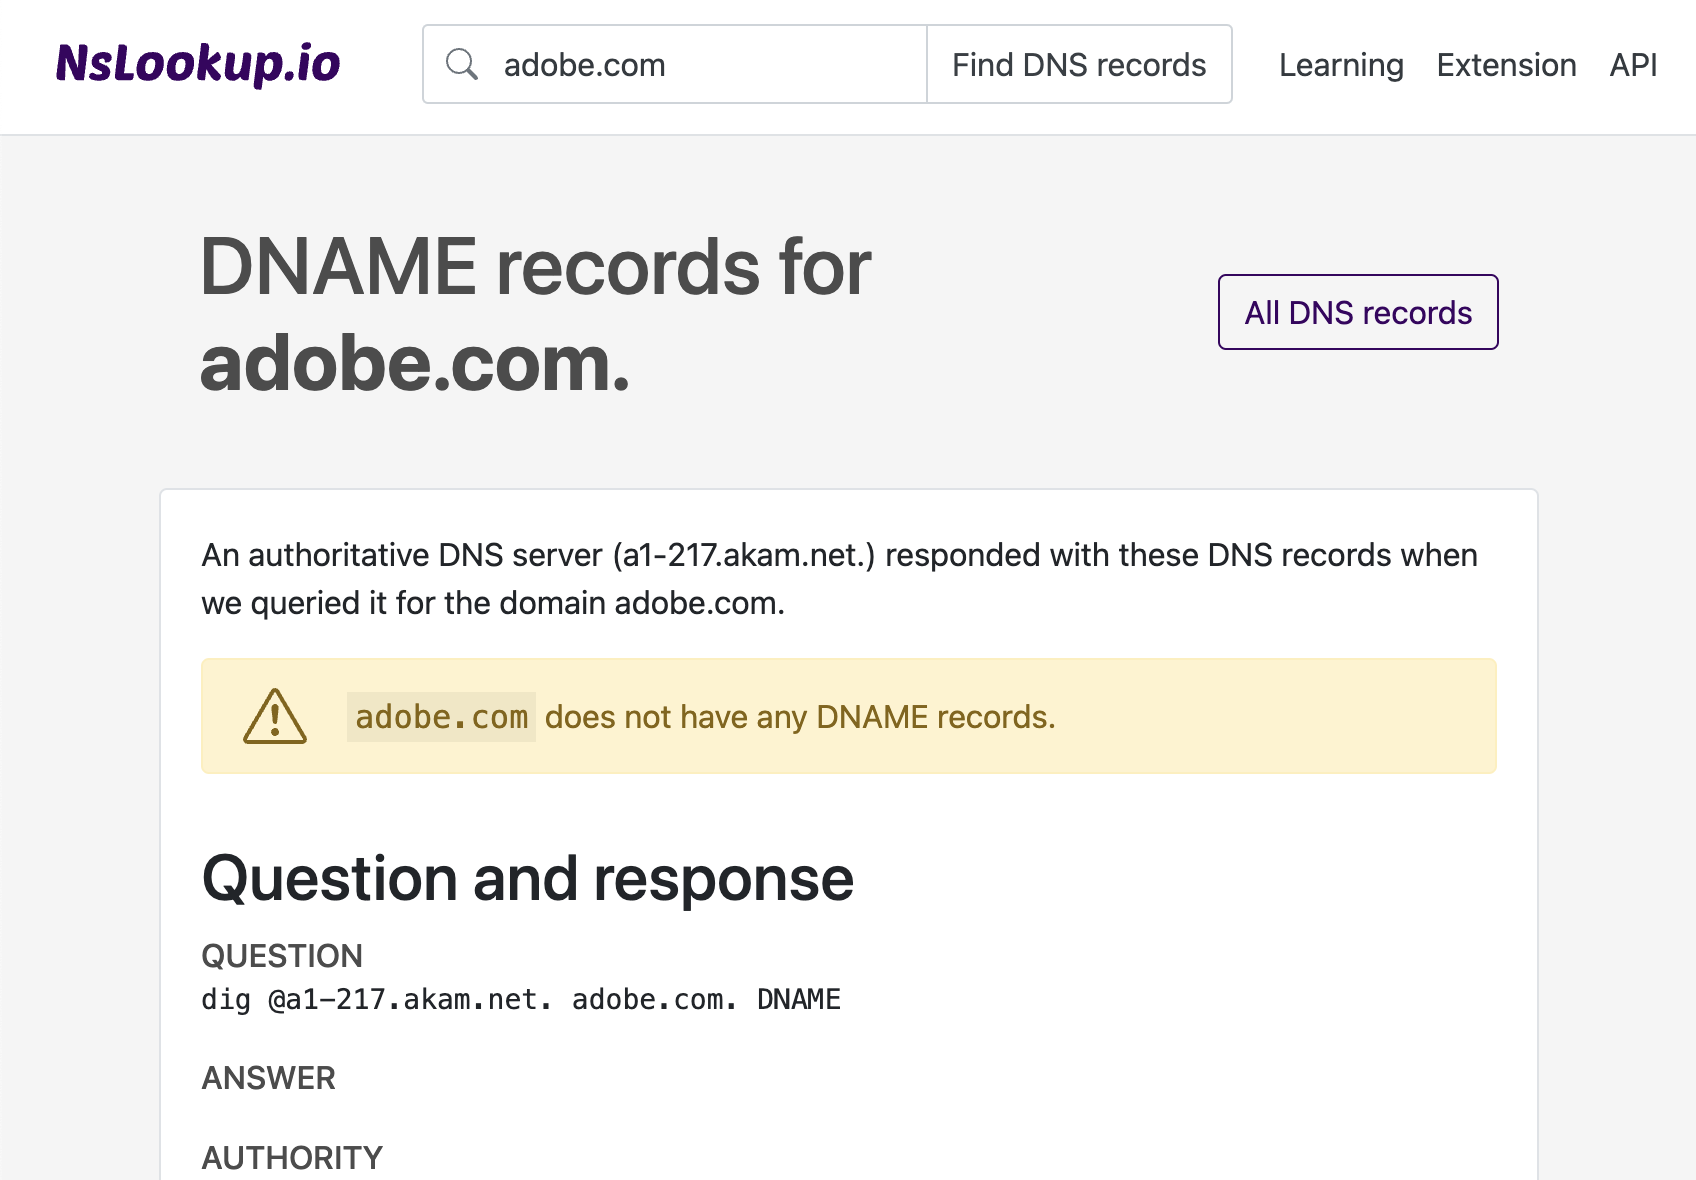
Task: Open the Extension page
Action: (x=1506, y=65)
